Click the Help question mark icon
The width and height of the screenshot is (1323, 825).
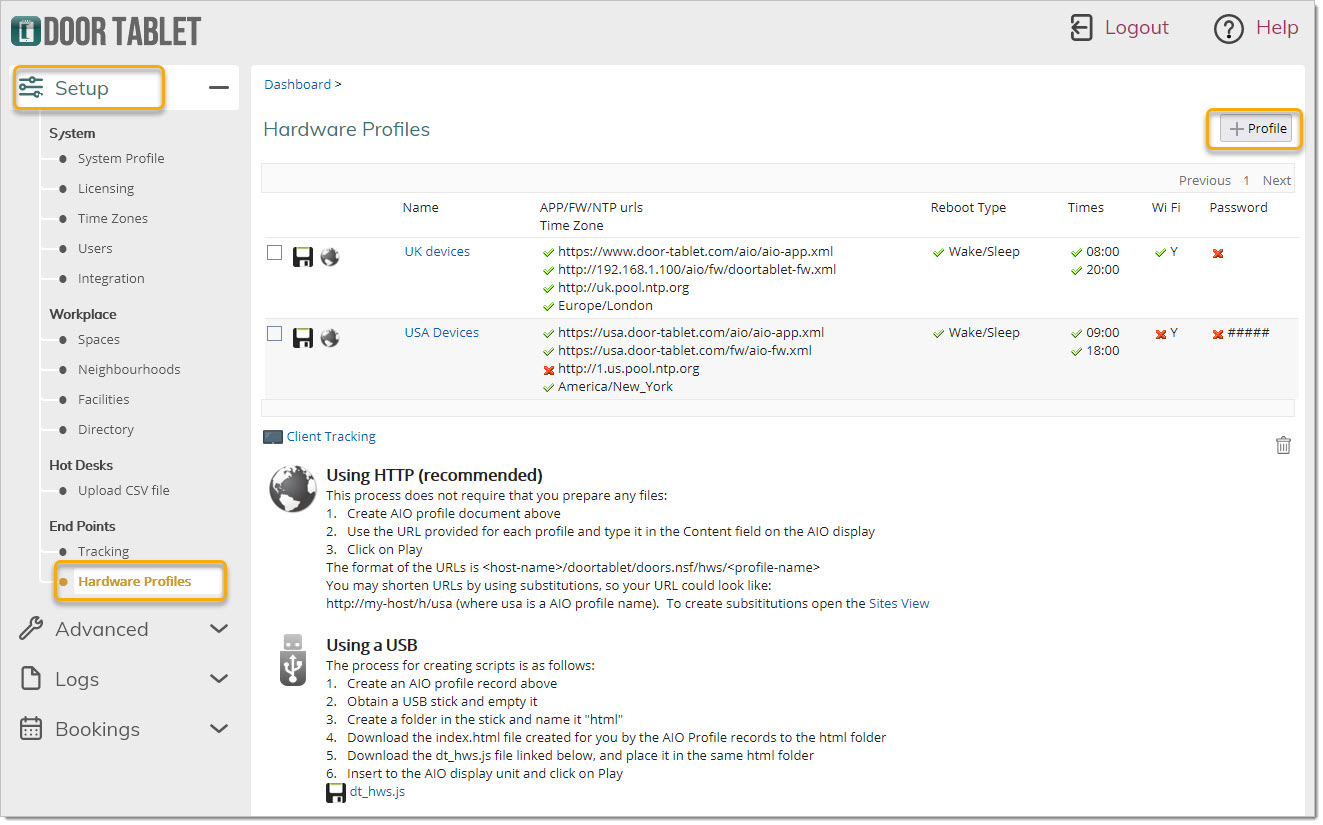point(1228,29)
